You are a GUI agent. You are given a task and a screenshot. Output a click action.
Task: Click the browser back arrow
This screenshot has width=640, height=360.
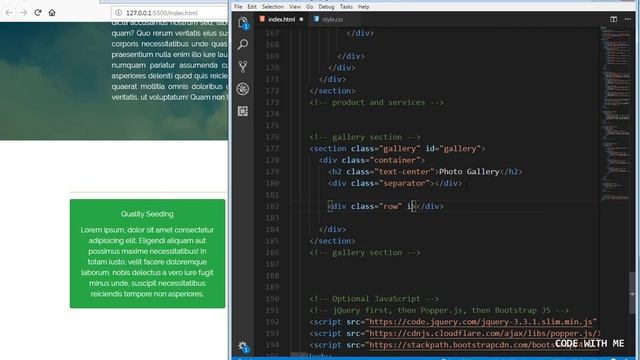[x=9, y=13]
